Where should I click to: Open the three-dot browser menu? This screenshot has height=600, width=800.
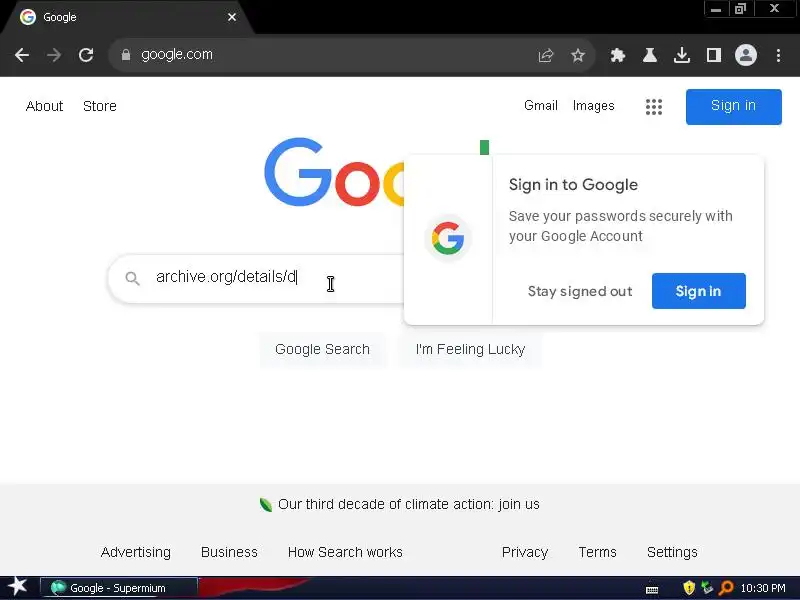point(778,55)
